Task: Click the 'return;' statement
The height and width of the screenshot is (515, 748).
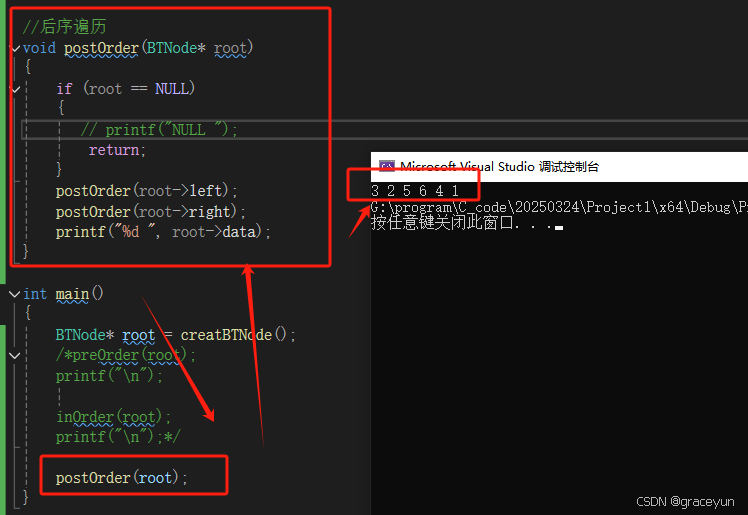Action: pos(117,150)
